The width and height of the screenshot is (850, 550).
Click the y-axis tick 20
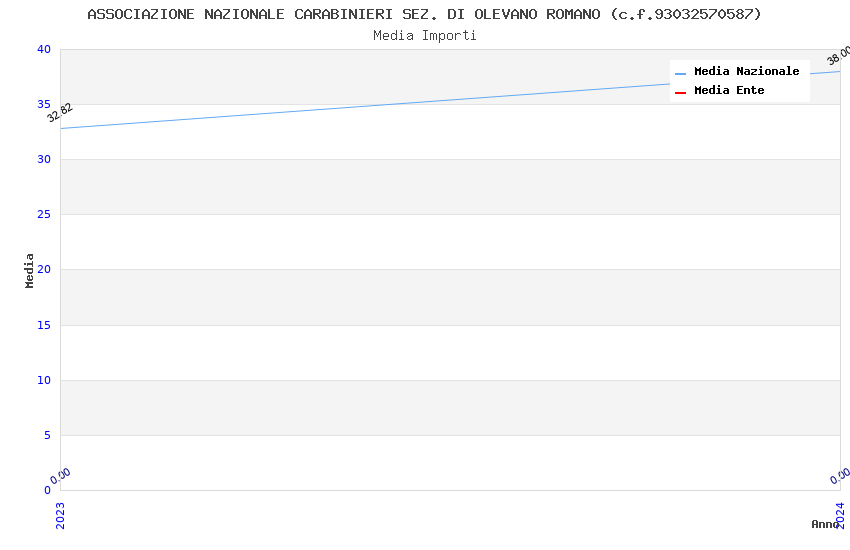click(44, 269)
